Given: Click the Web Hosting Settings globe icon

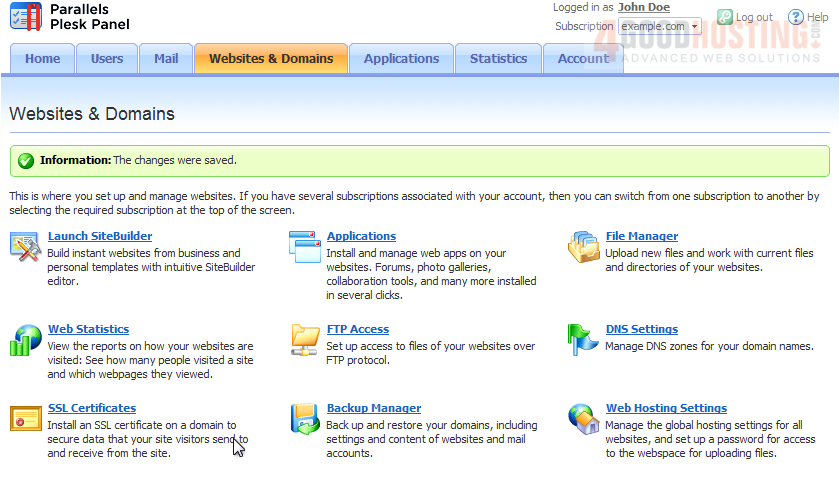Looking at the screenshot, I should pos(583,418).
